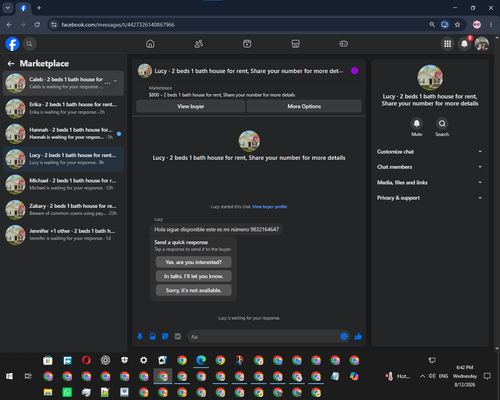Open the Windows Start menu

click(9, 376)
